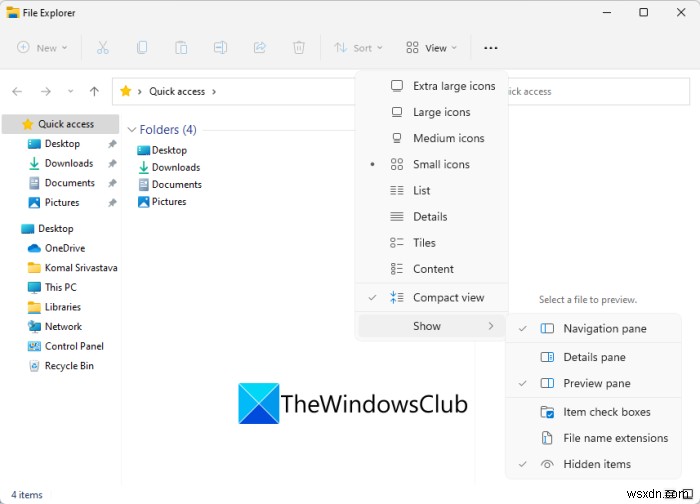
Task: Click Select a file to preview text
Action: click(x=588, y=300)
